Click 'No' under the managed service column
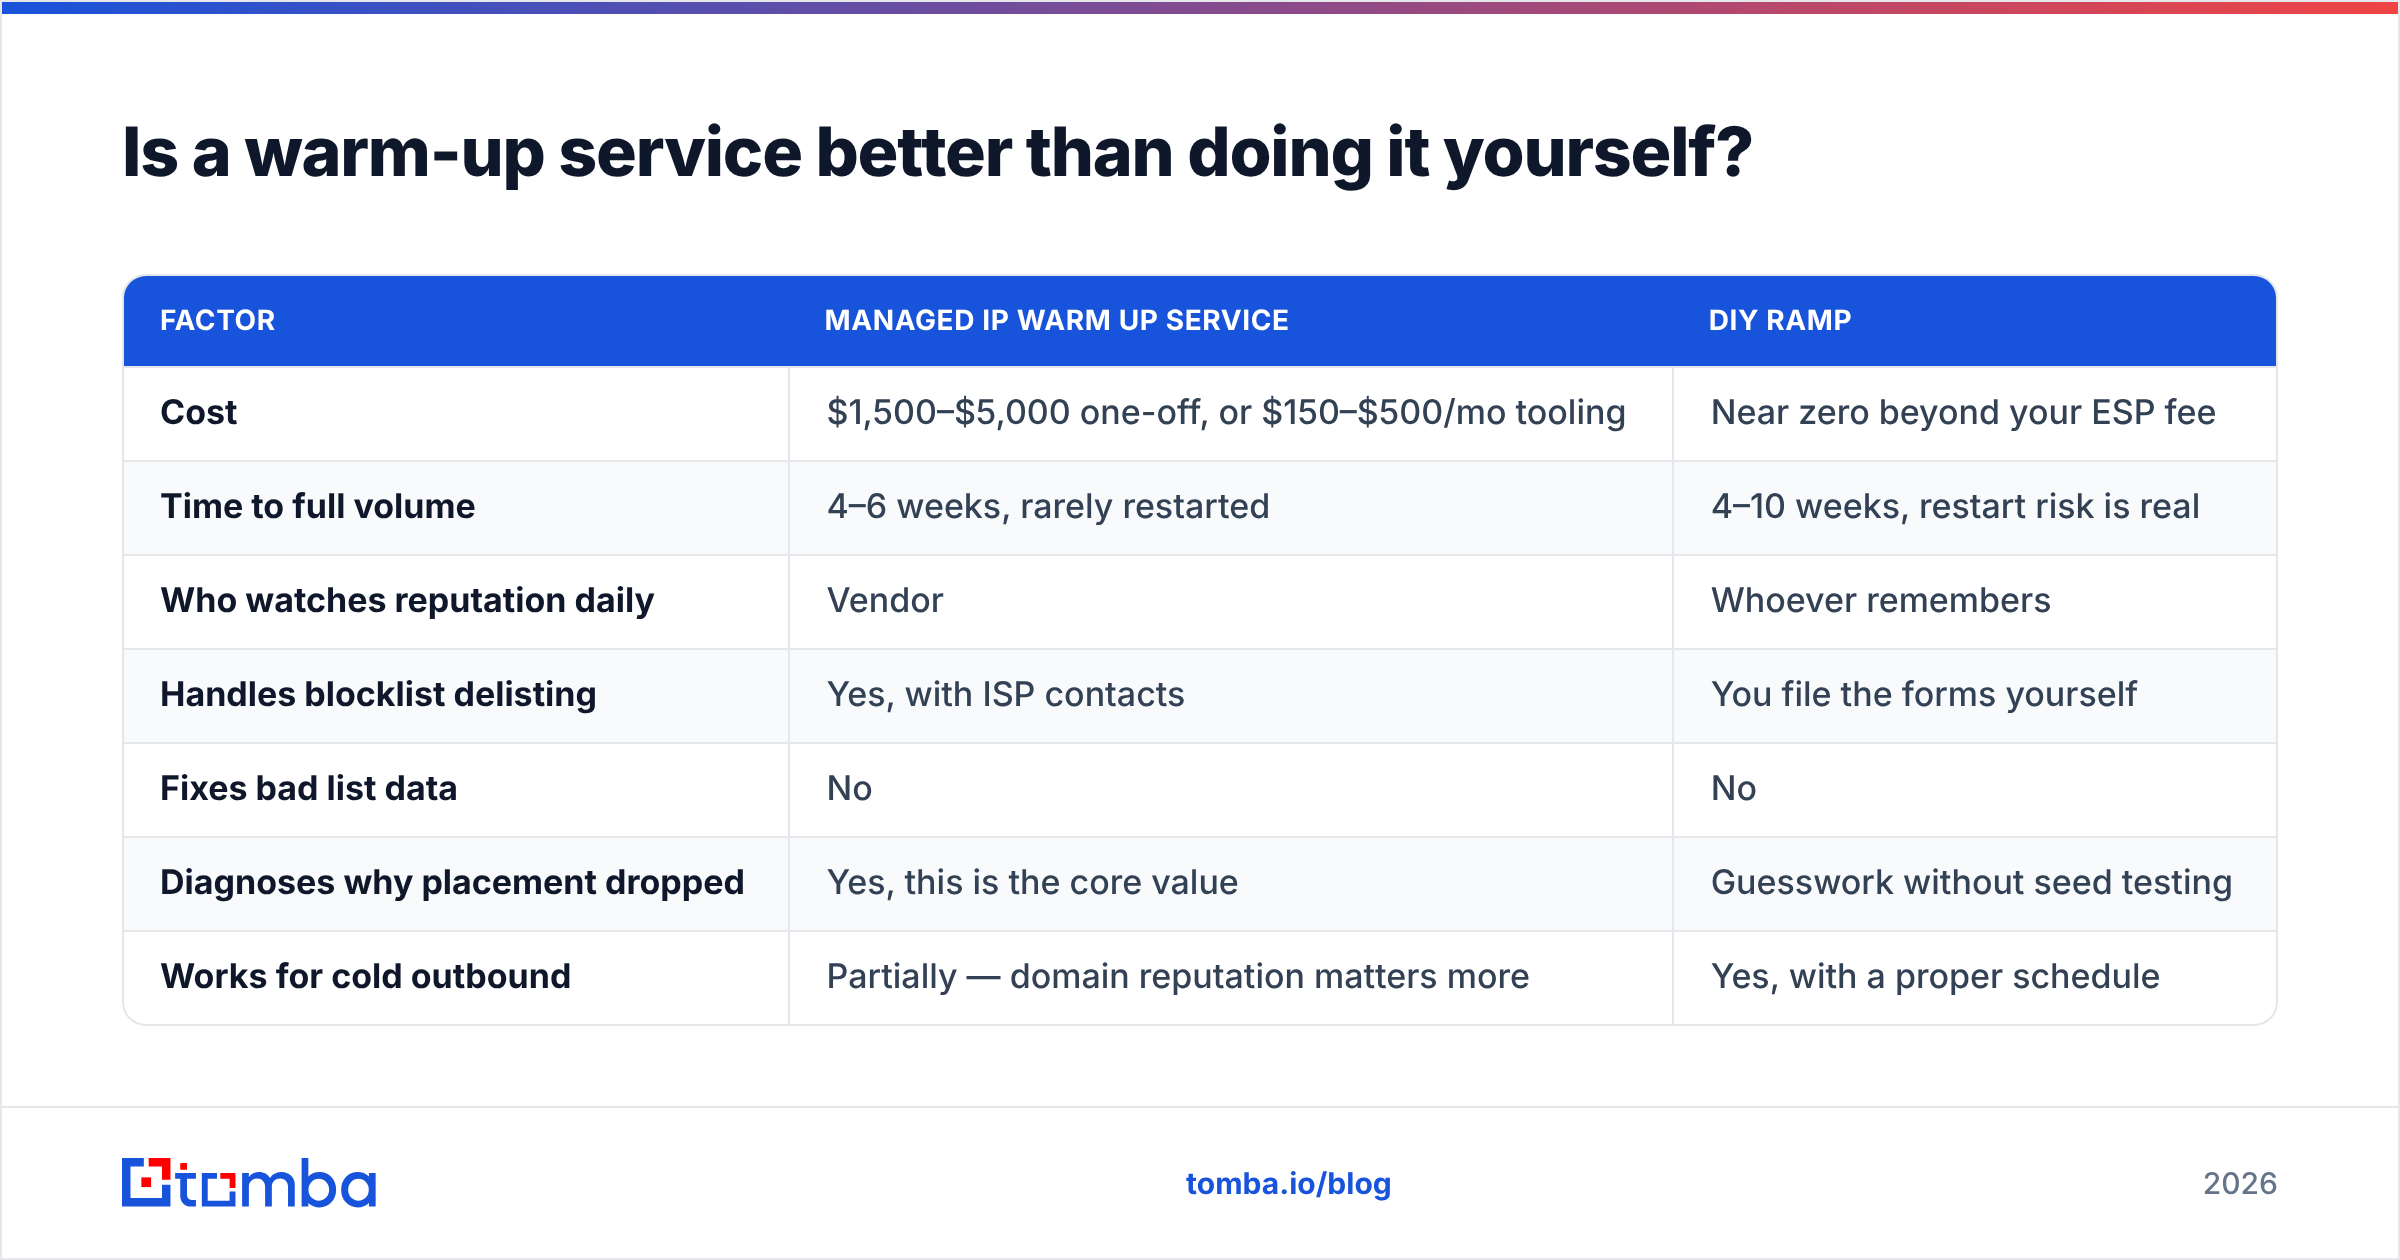The image size is (2400, 1260). [849, 788]
